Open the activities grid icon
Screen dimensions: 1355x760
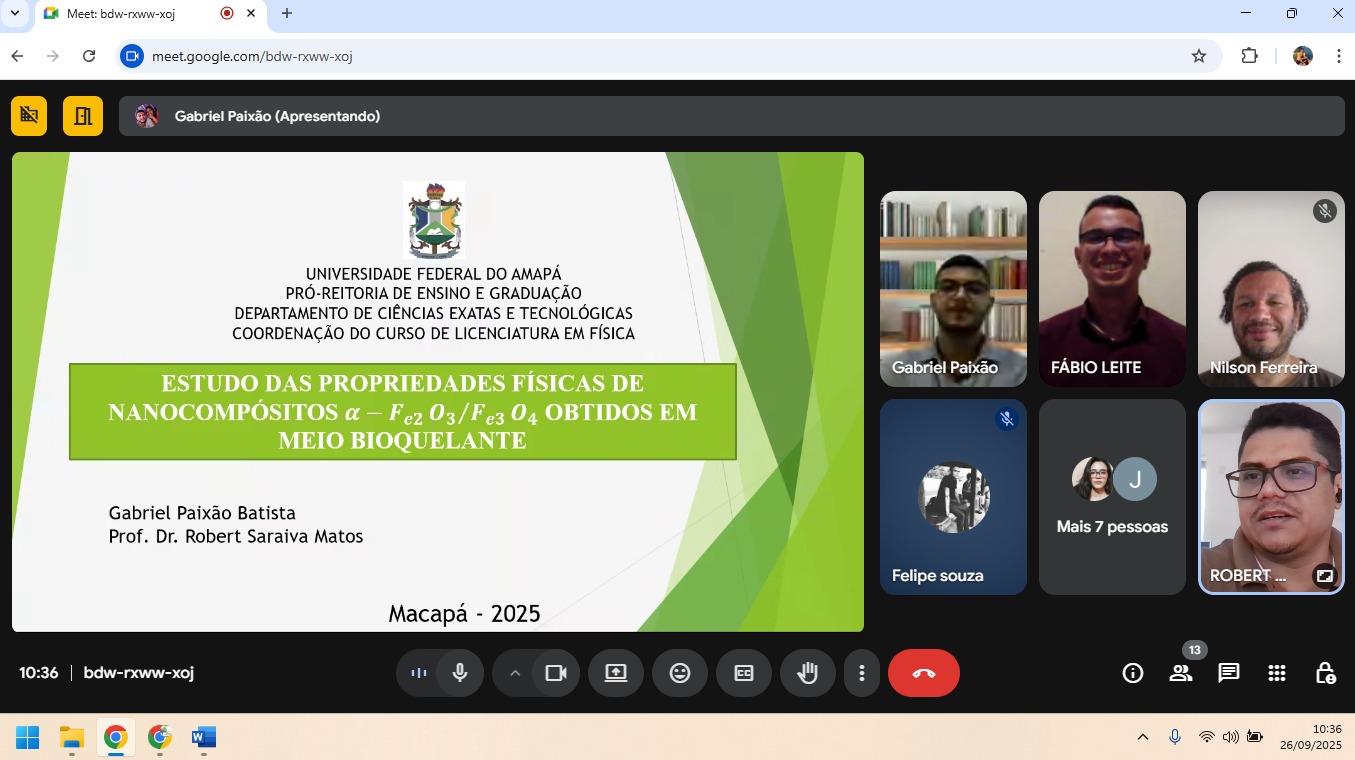tap(1277, 673)
